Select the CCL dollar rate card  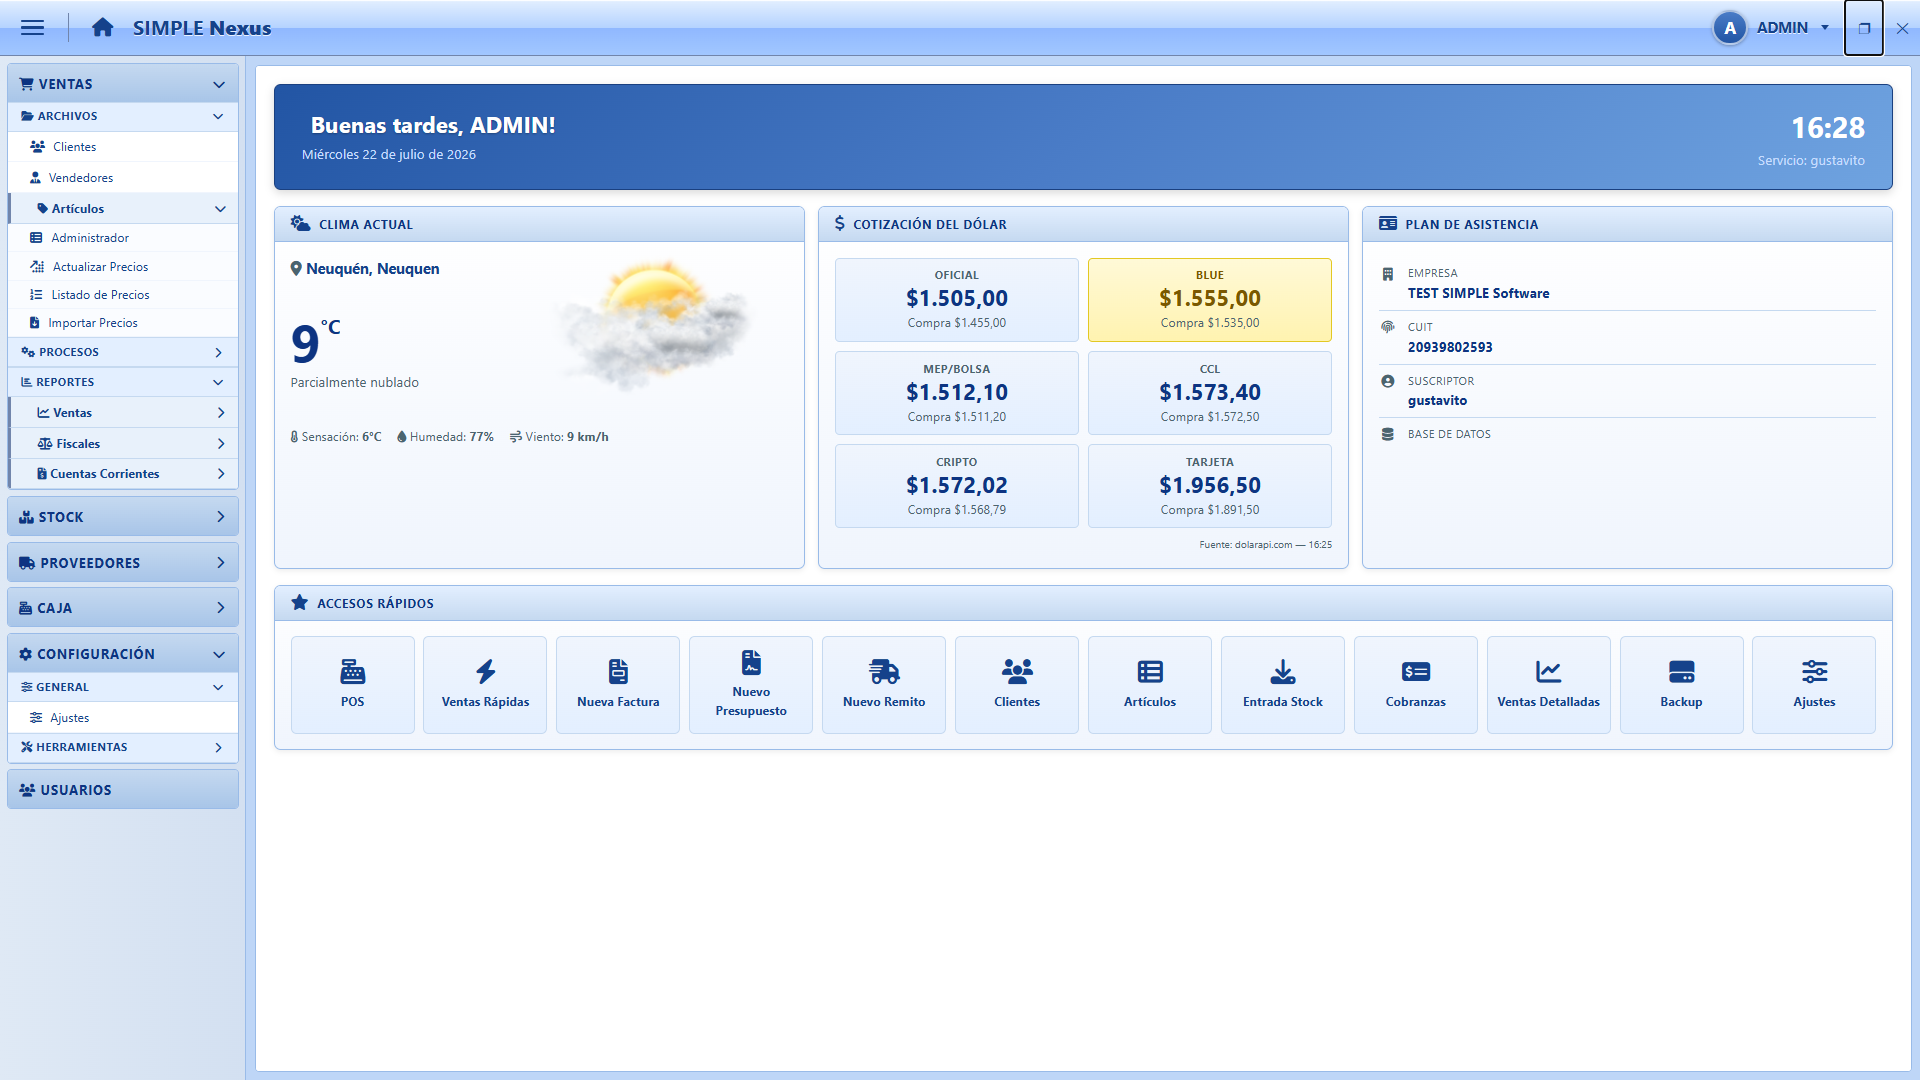coord(1210,393)
